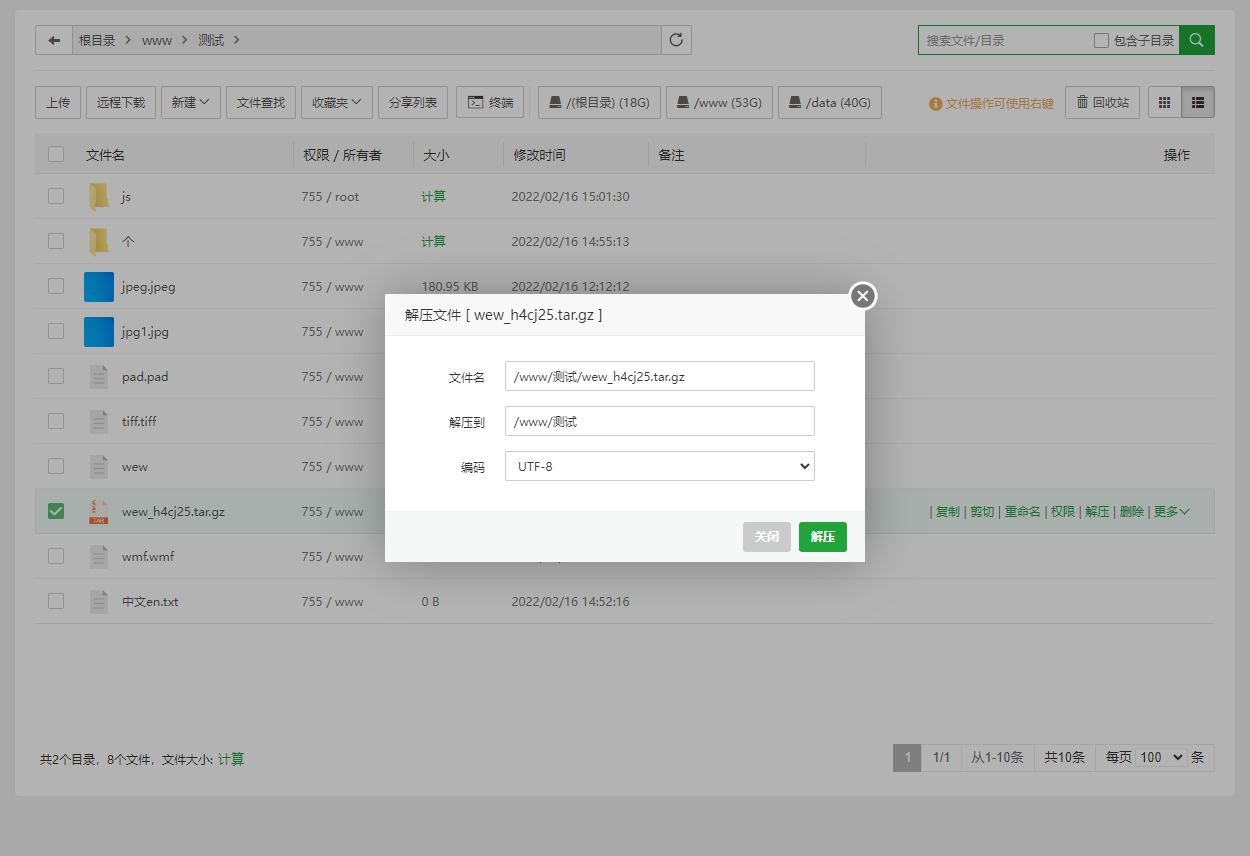The image size is (1250, 856).
Task: Click the www breadcrumb path item
Action: 157,41
